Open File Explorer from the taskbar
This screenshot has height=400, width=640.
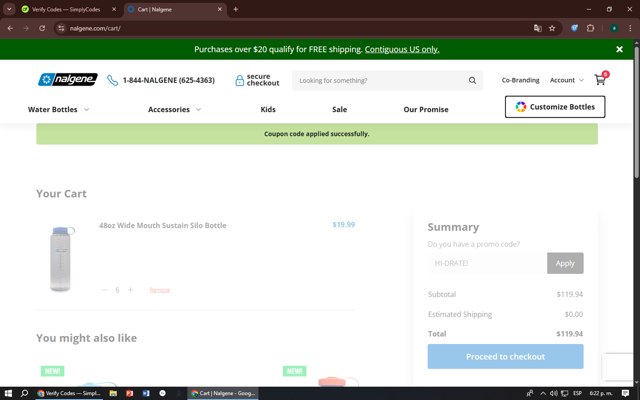tap(113, 393)
